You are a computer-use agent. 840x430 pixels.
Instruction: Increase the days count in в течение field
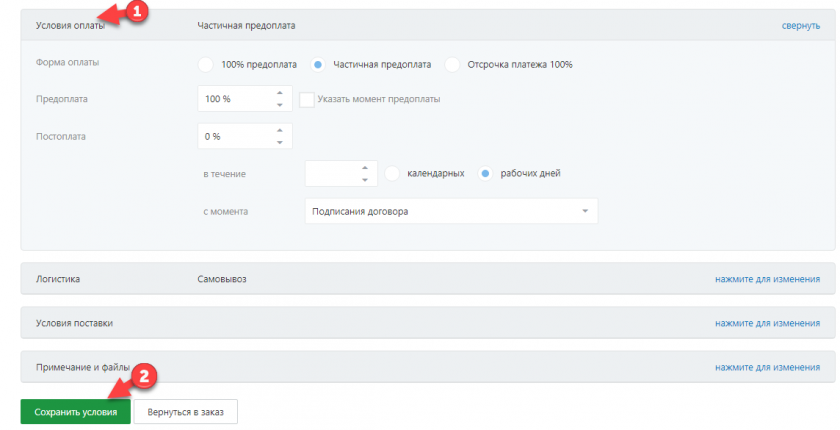[x=364, y=167]
